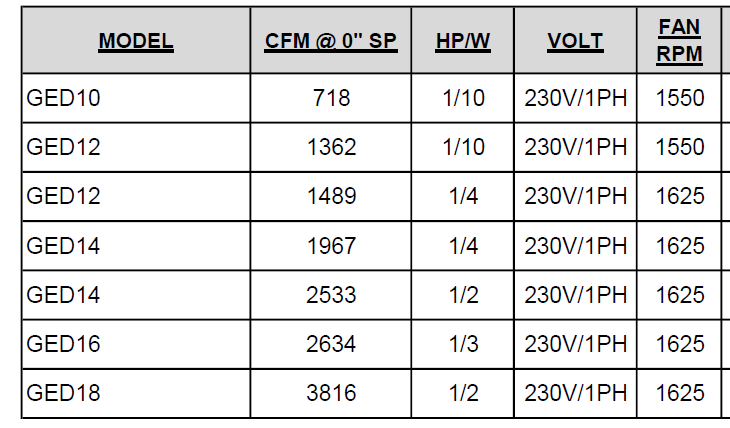Select the GED16 model cell
Image resolution: width=730 pixels, height=428 pixels.
pyautogui.click(x=63, y=344)
